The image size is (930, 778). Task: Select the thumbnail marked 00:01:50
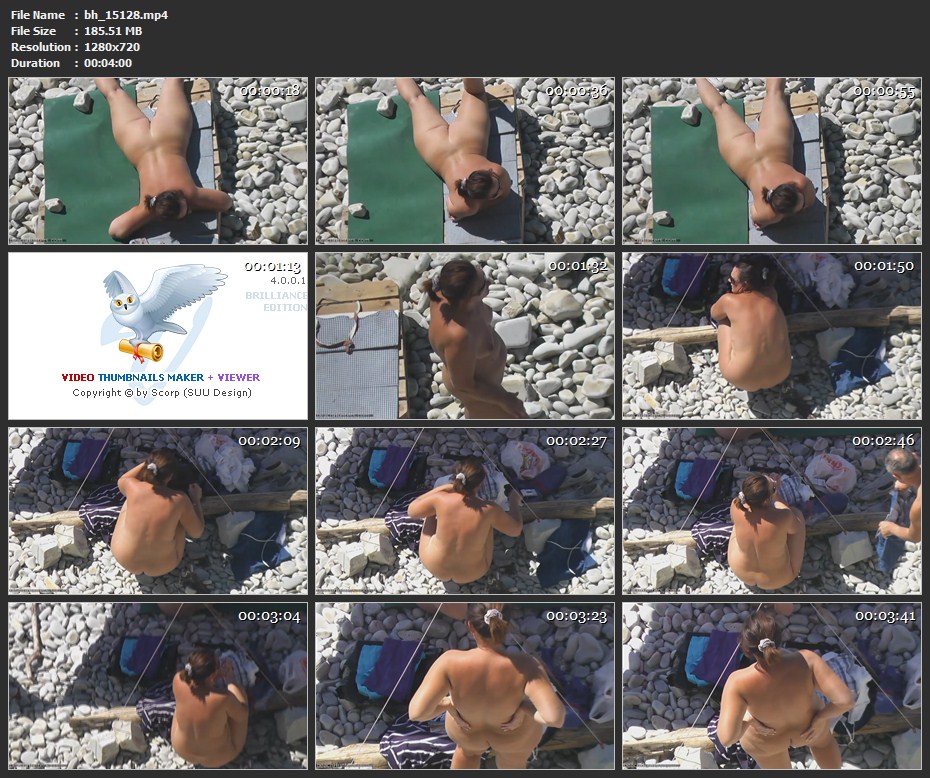click(x=771, y=335)
